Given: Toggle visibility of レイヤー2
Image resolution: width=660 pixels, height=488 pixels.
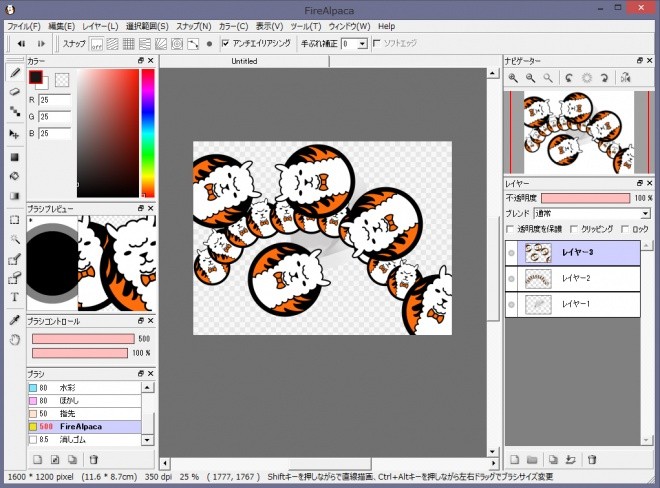Looking at the screenshot, I should pyautogui.click(x=511, y=279).
